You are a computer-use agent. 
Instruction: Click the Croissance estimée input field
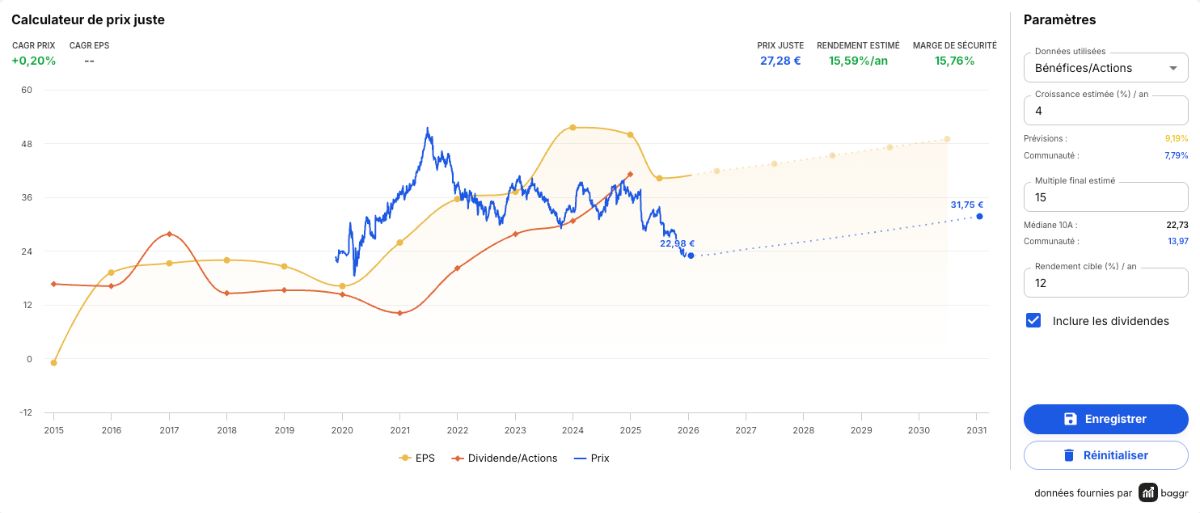(1105, 111)
